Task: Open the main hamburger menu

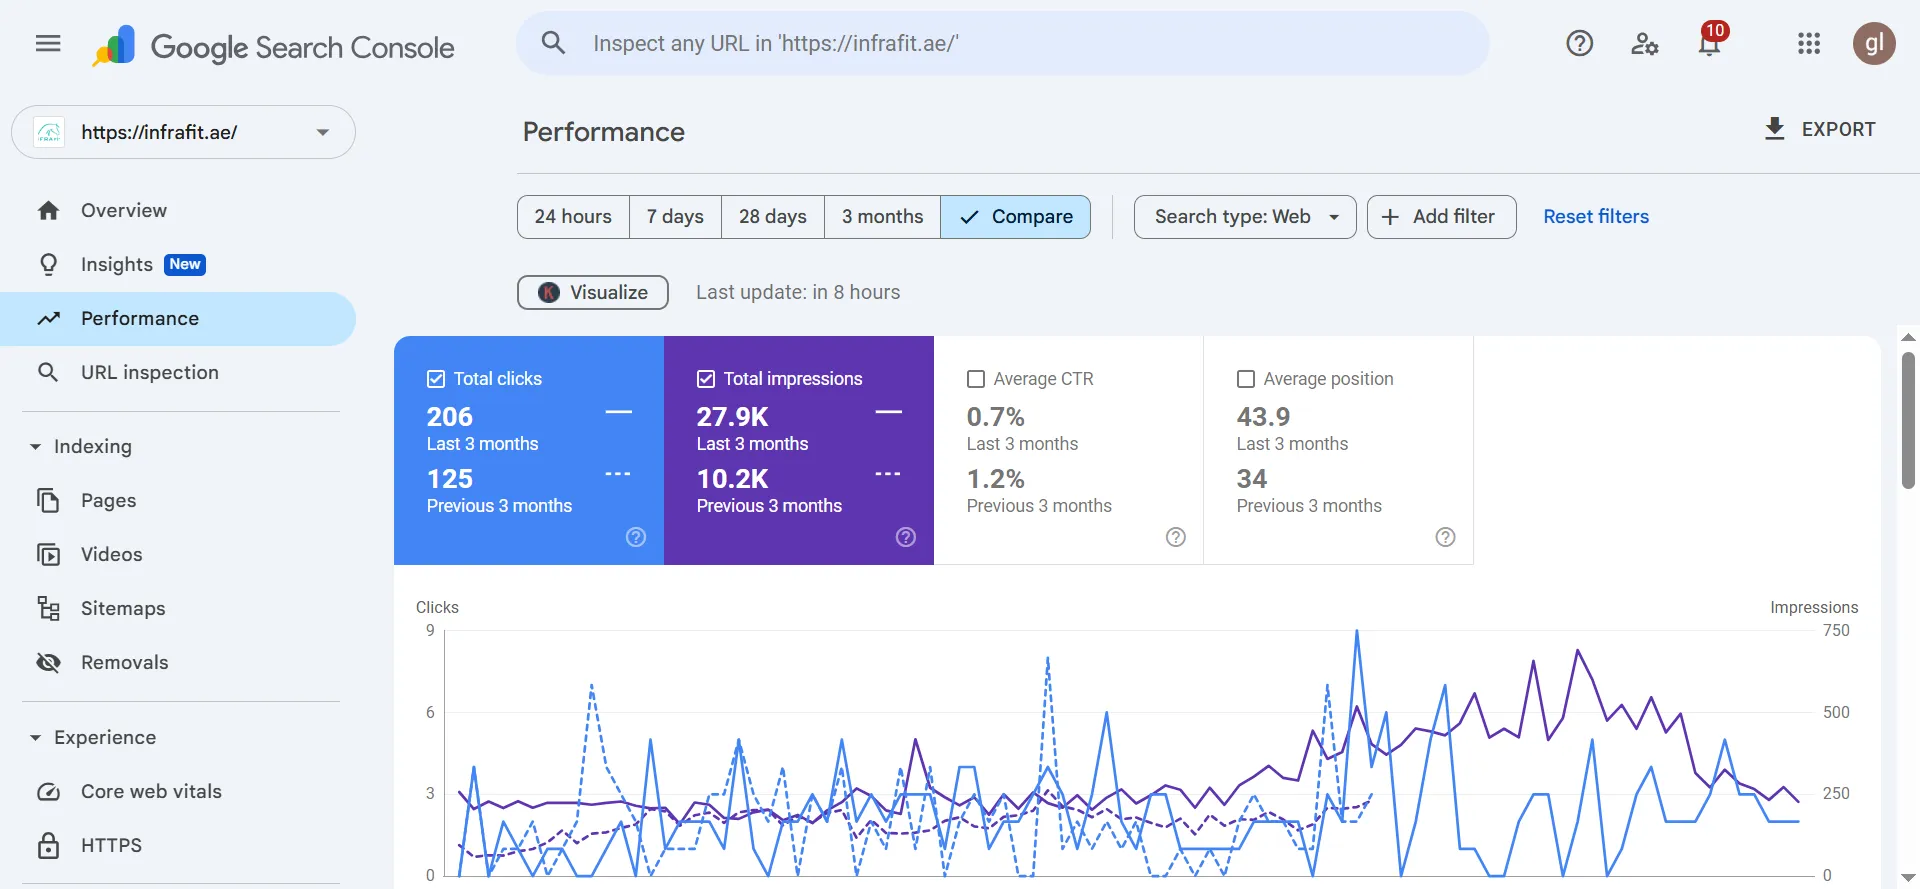Action: click(48, 44)
